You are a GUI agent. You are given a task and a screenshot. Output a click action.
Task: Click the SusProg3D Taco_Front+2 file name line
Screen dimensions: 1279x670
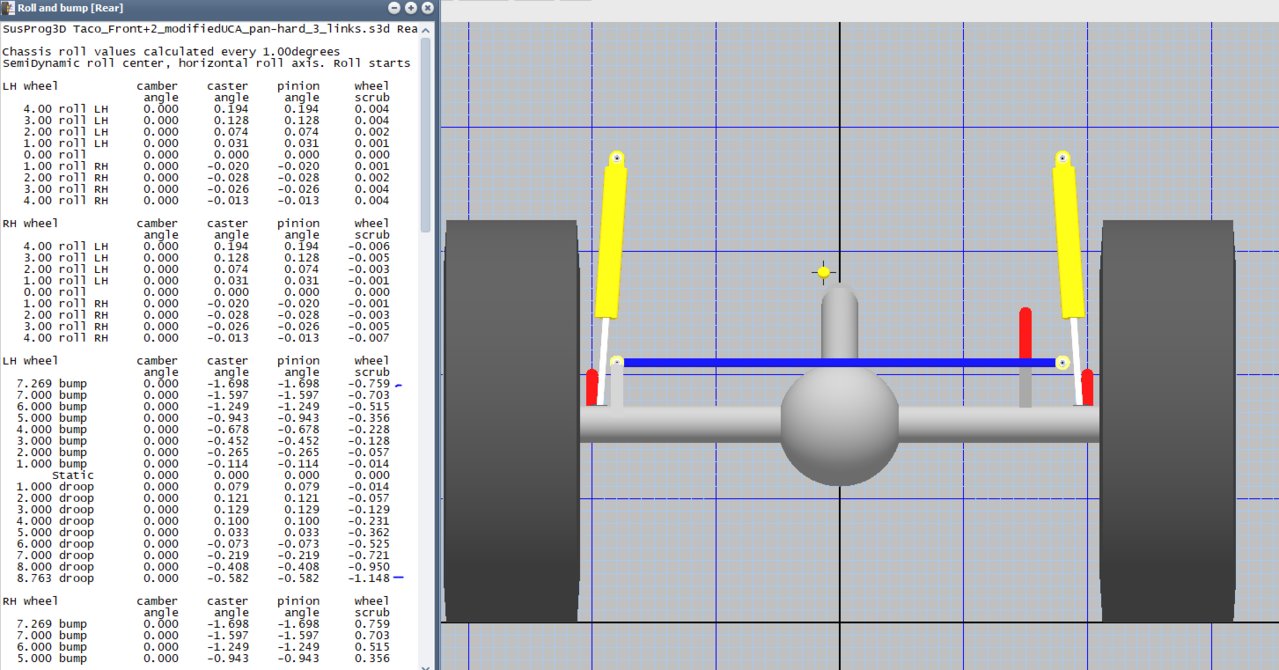tap(210, 29)
